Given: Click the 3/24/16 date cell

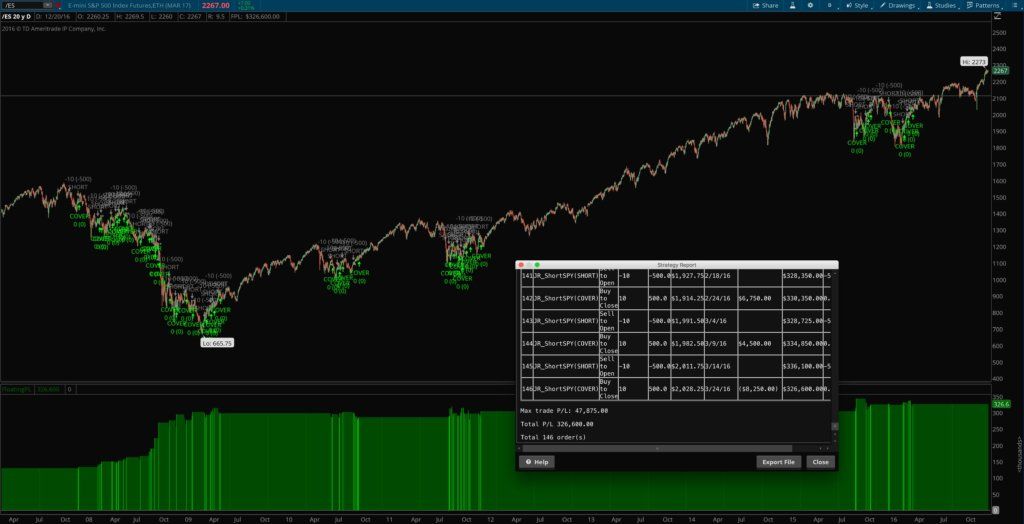Looking at the screenshot, I should 720,389.
